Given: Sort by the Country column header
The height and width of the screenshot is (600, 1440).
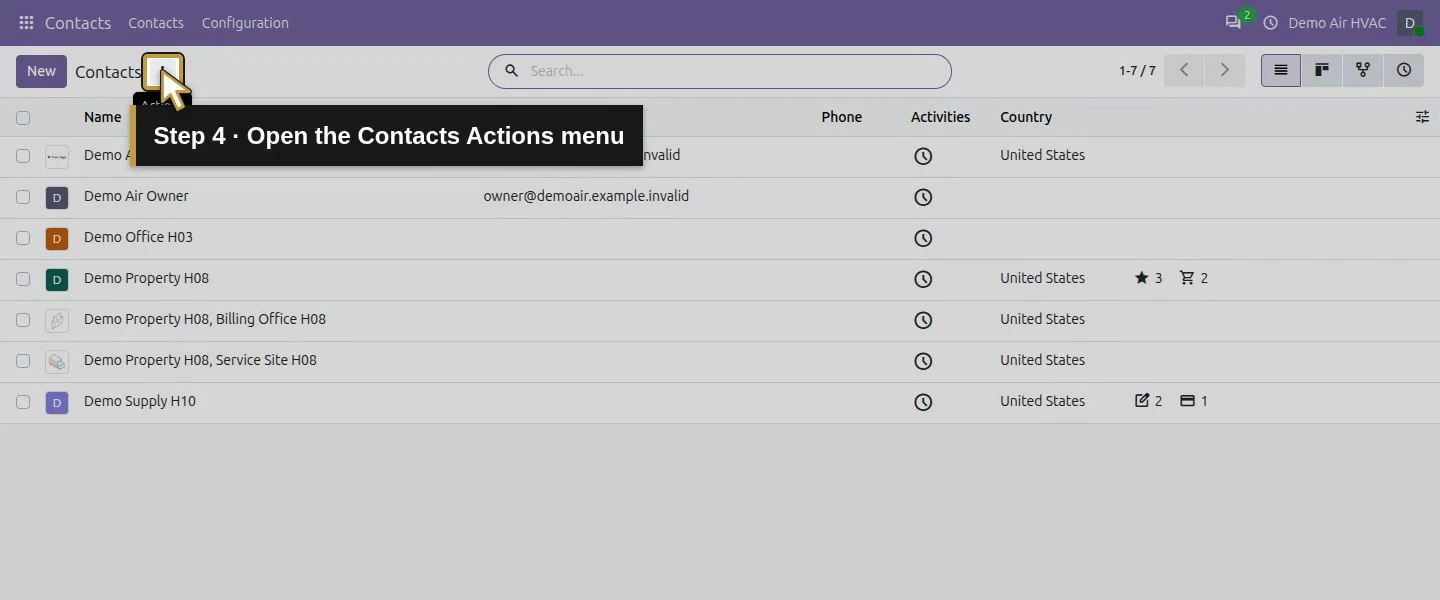Looking at the screenshot, I should (x=1026, y=117).
